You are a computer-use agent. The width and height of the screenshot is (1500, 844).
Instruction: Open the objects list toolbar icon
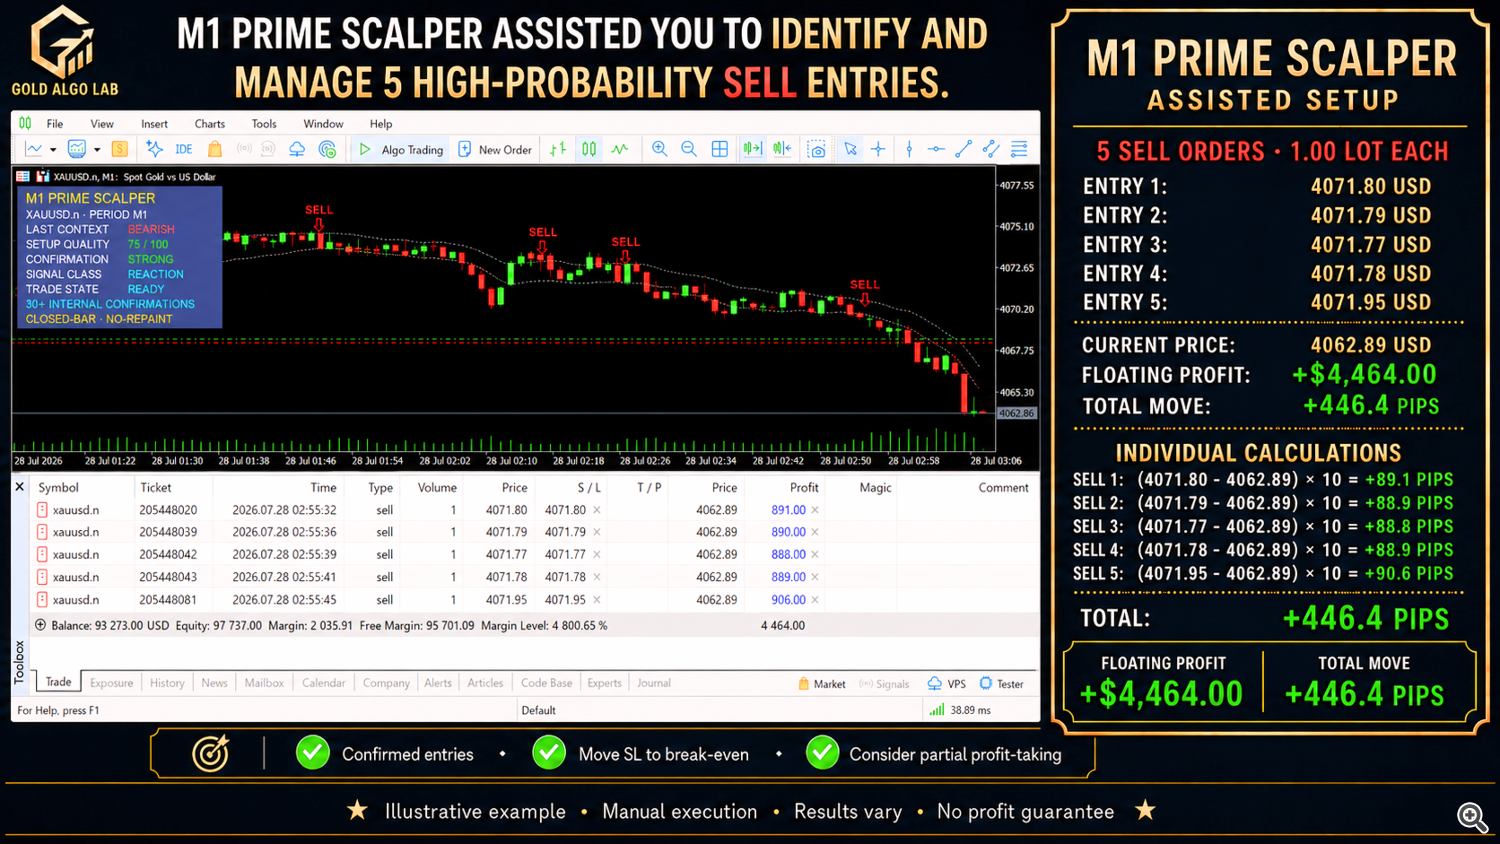point(1019,149)
